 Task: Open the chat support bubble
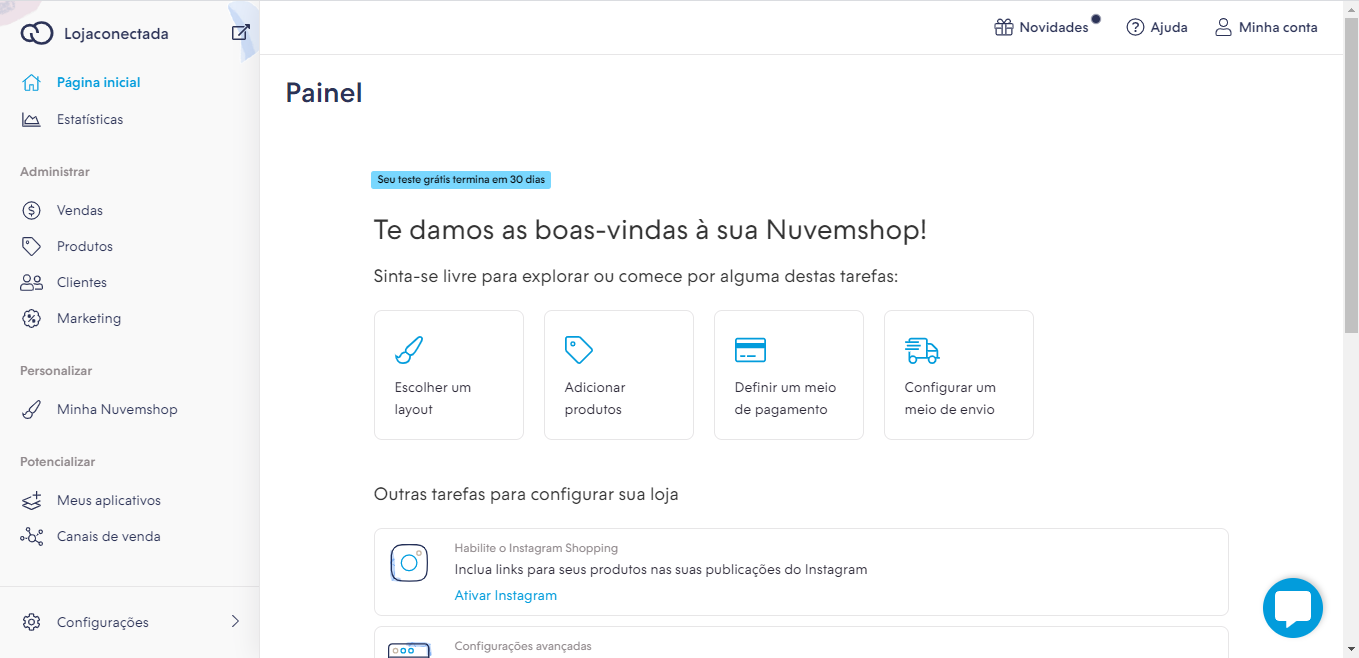[1293, 608]
